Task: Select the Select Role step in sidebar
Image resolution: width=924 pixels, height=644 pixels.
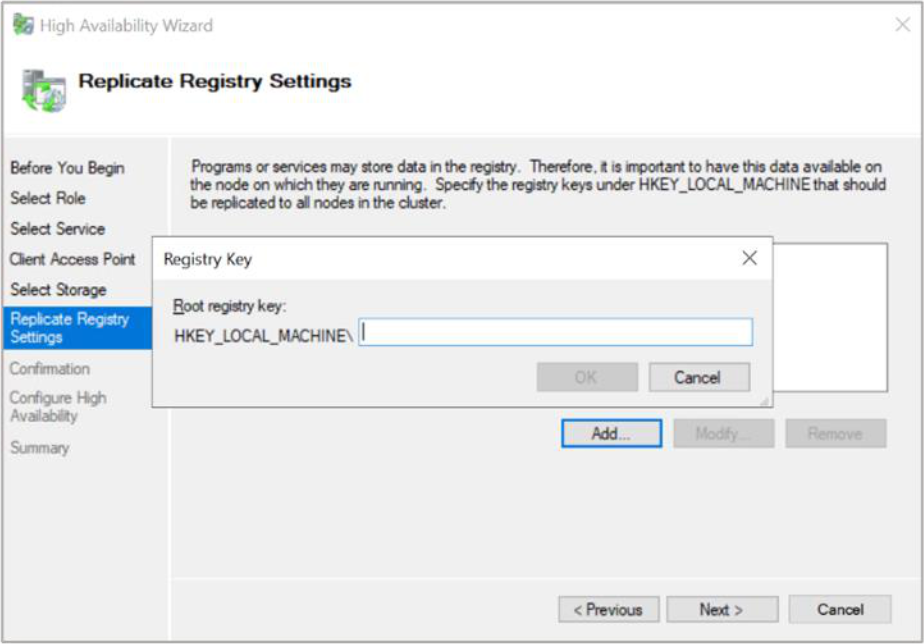Action: pyautogui.click(x=48, y=198)
